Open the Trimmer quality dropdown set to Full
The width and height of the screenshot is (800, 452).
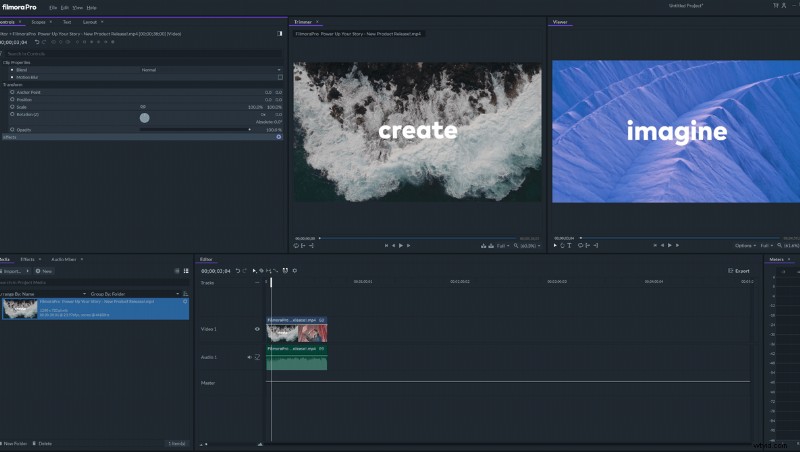(503, 246)
